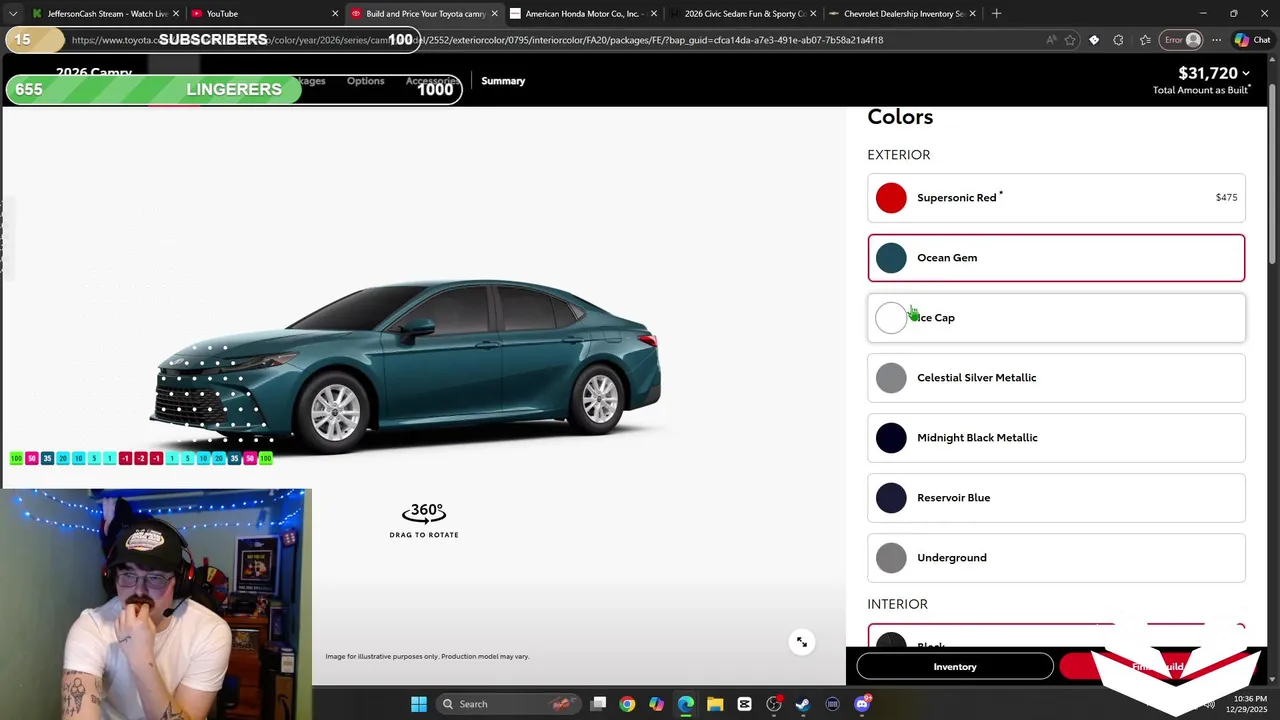Viewport: 1280px width, 720px height.
Task: Choose the Midnight Black Metallic swatch
Action: point(891,438)
